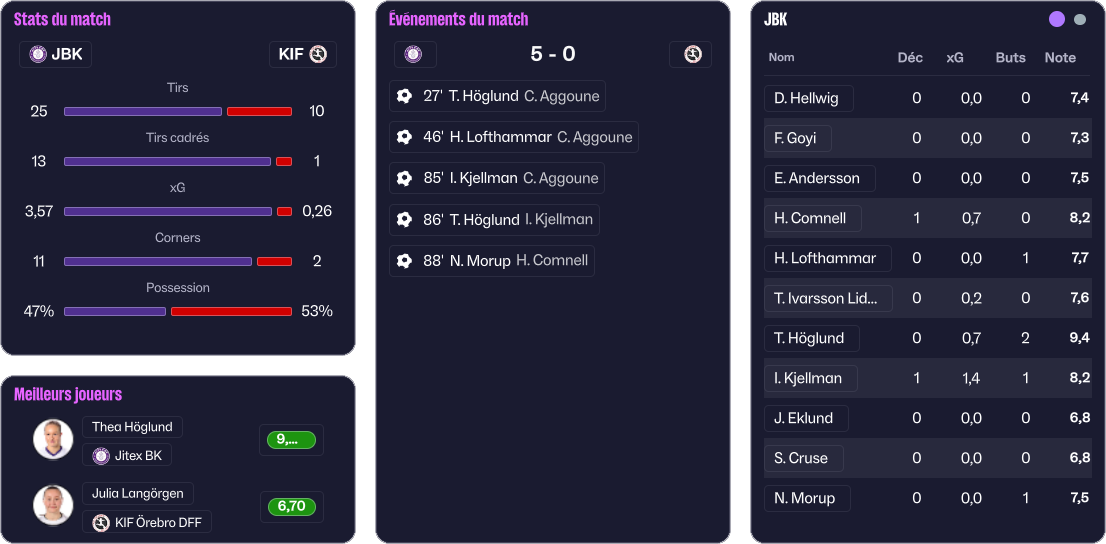This screenshot has height=544, width=1106.
Task: Open T. Höglund's profile in the player table
Action: click(x=809, y=338)
